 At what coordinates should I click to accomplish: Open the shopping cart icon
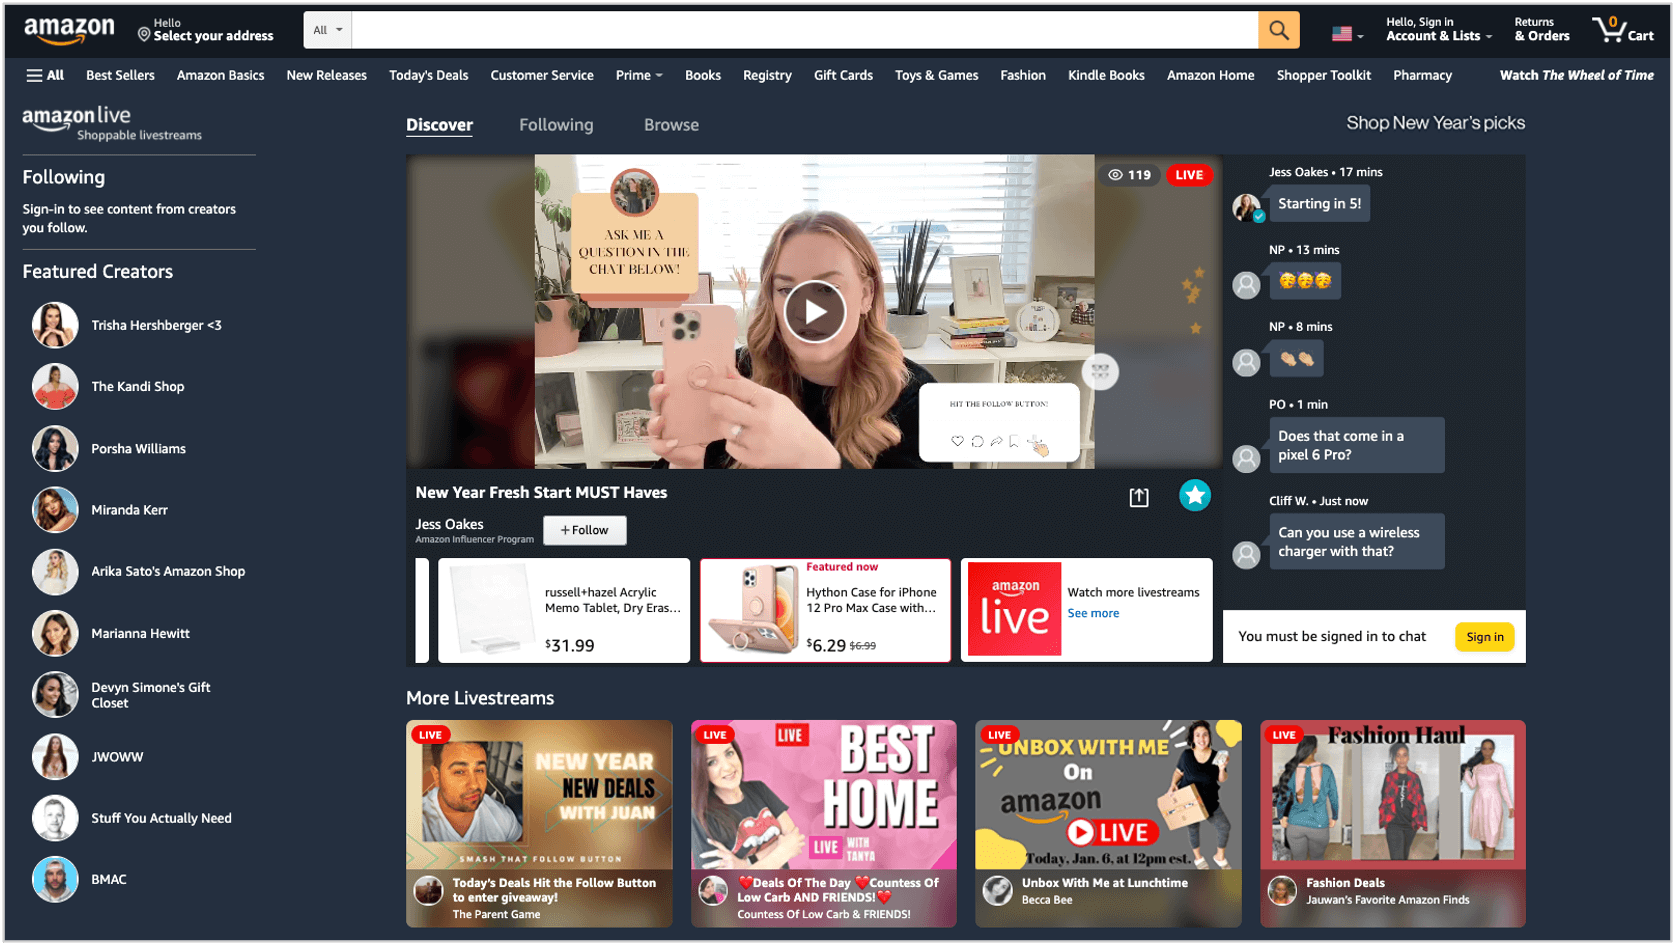1622,29
